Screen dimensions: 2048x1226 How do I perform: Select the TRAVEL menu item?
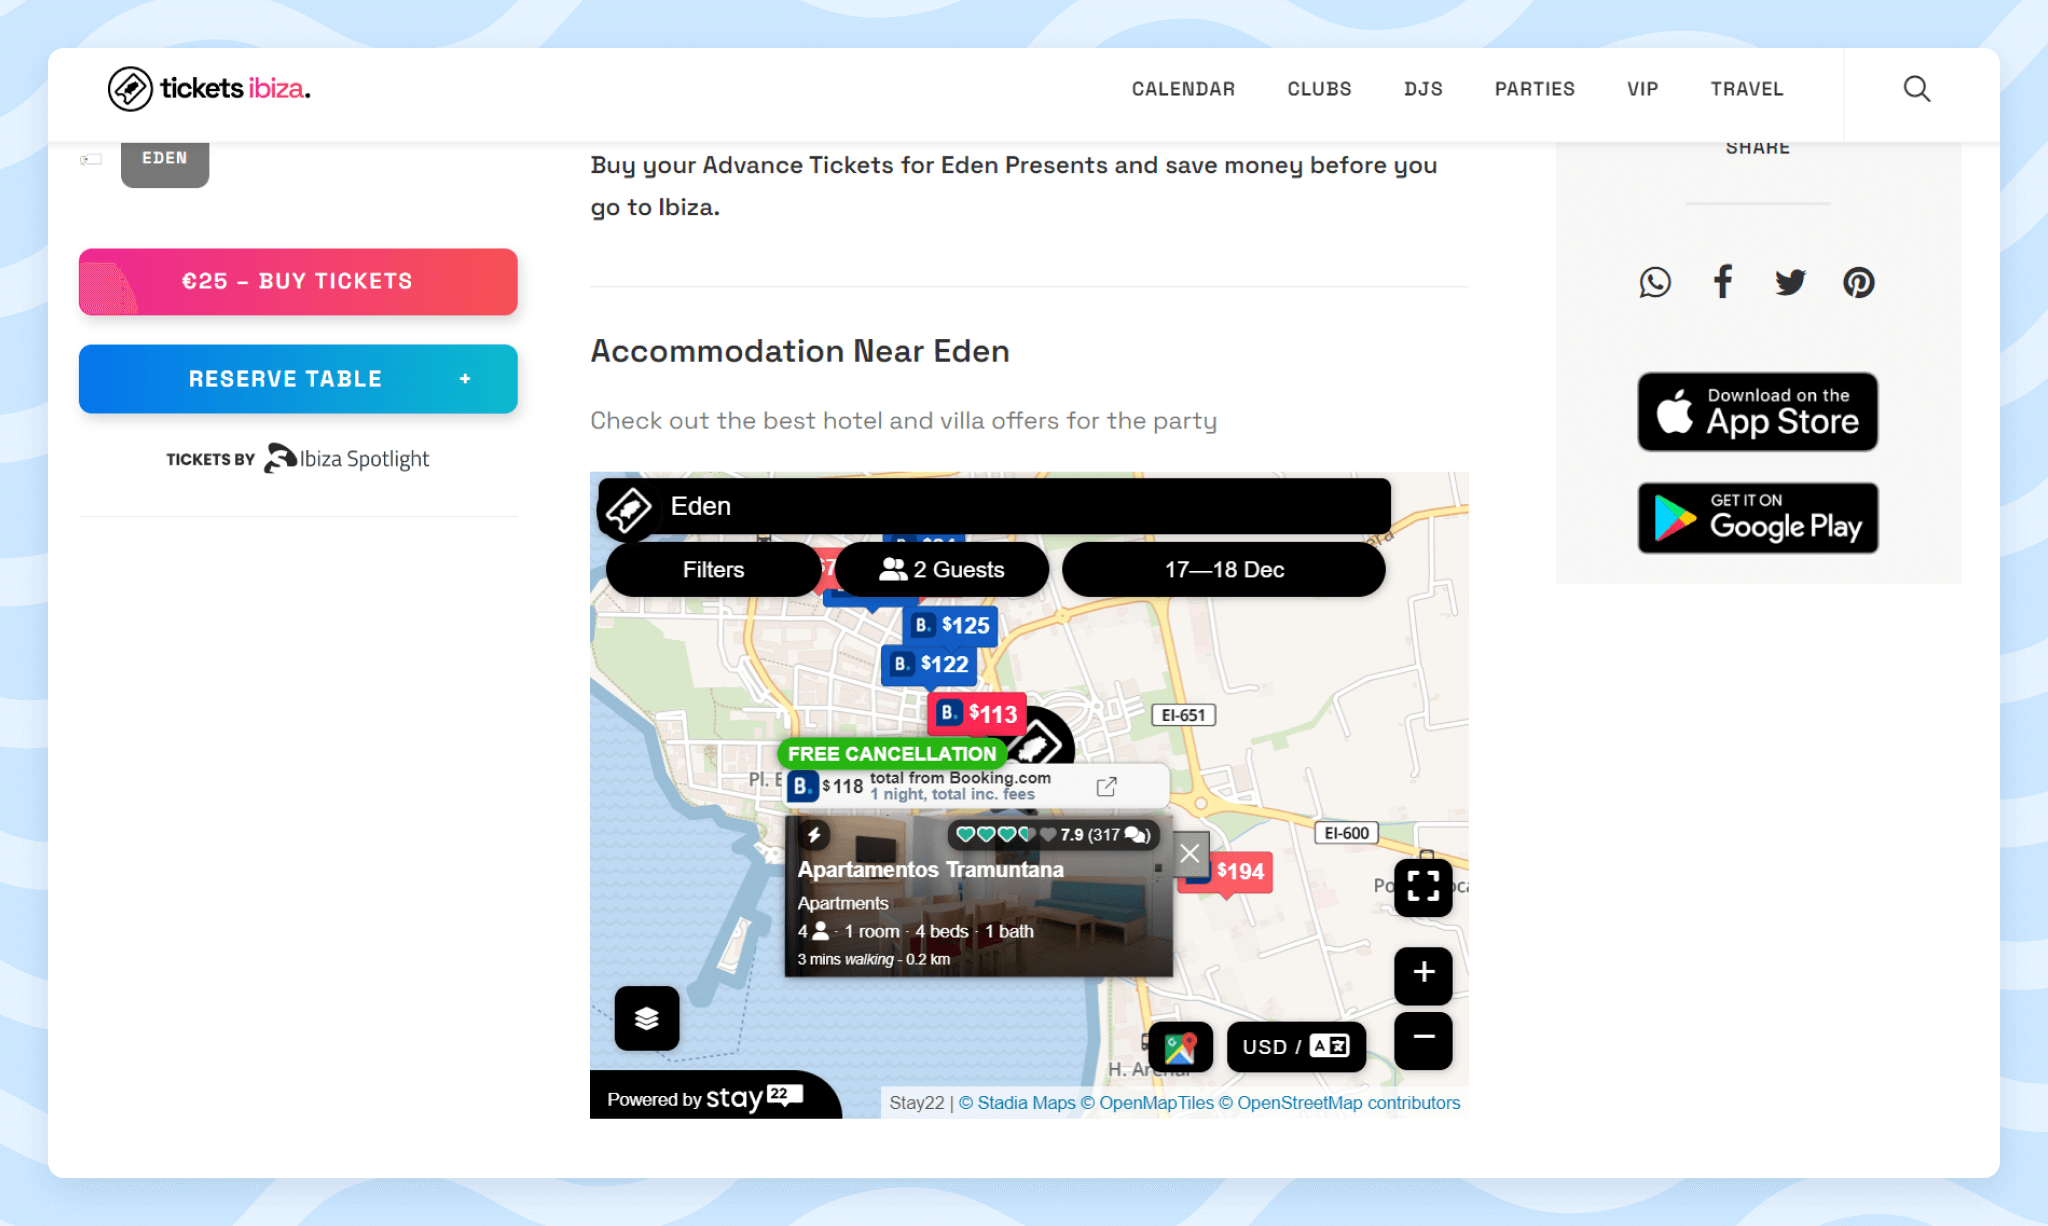click(1746, 90)
